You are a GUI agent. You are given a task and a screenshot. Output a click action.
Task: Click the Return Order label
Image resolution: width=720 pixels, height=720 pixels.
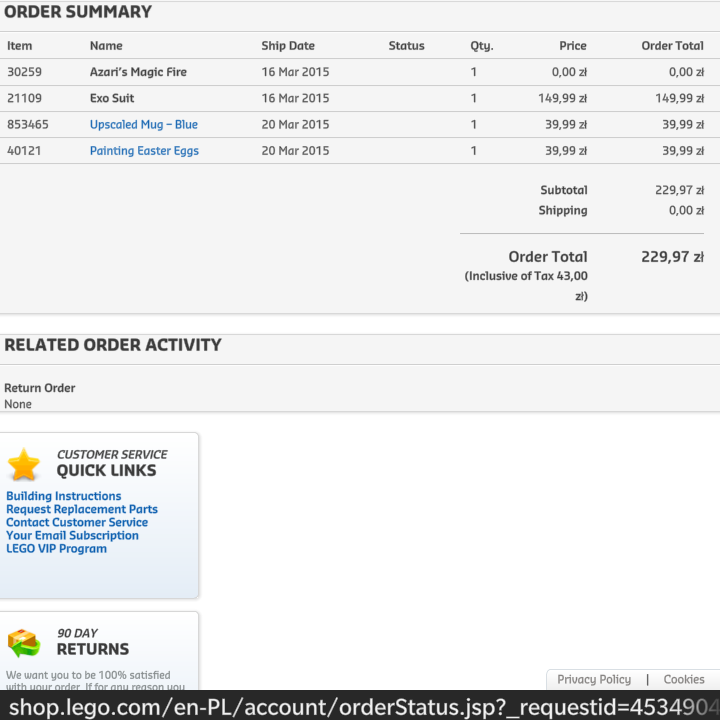tap(39, 388)
